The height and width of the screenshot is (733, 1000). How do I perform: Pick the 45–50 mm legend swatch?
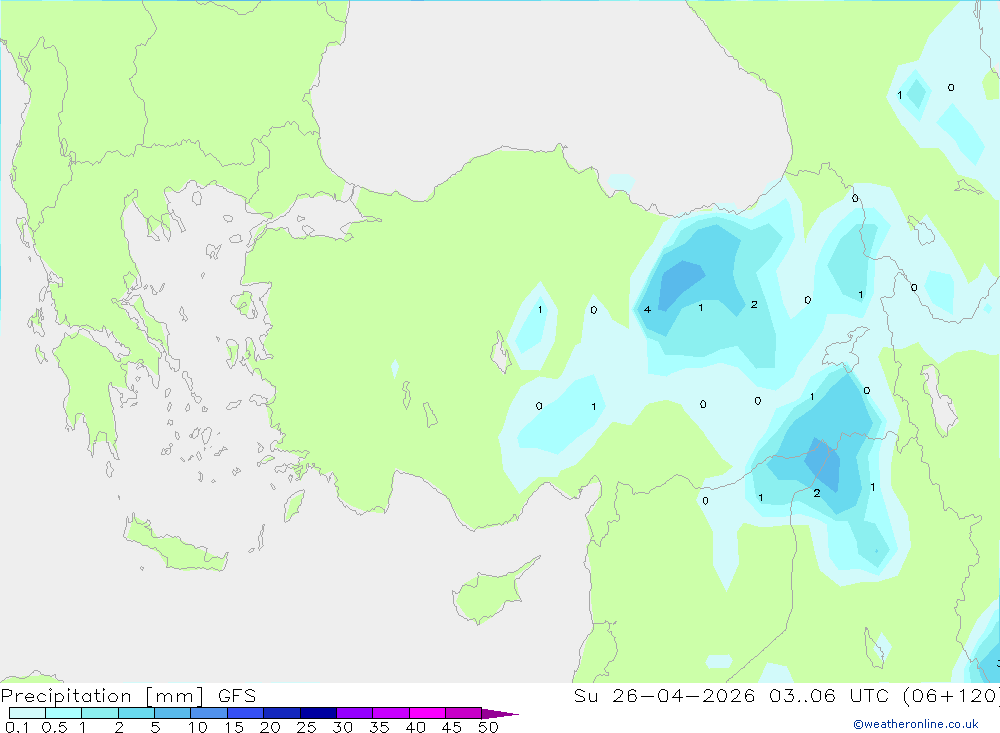tap(464, 713)
